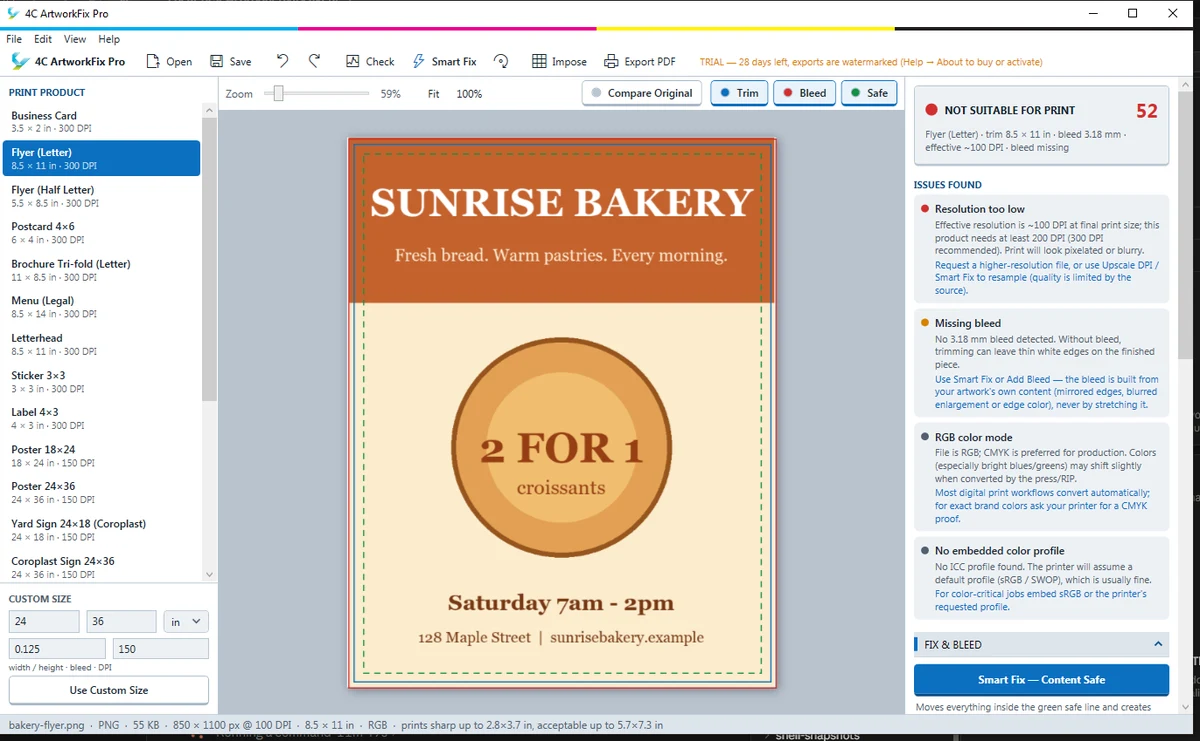Pick Label 4×3 product
This screenshot has width=1200, height=741.
[101, 418]
